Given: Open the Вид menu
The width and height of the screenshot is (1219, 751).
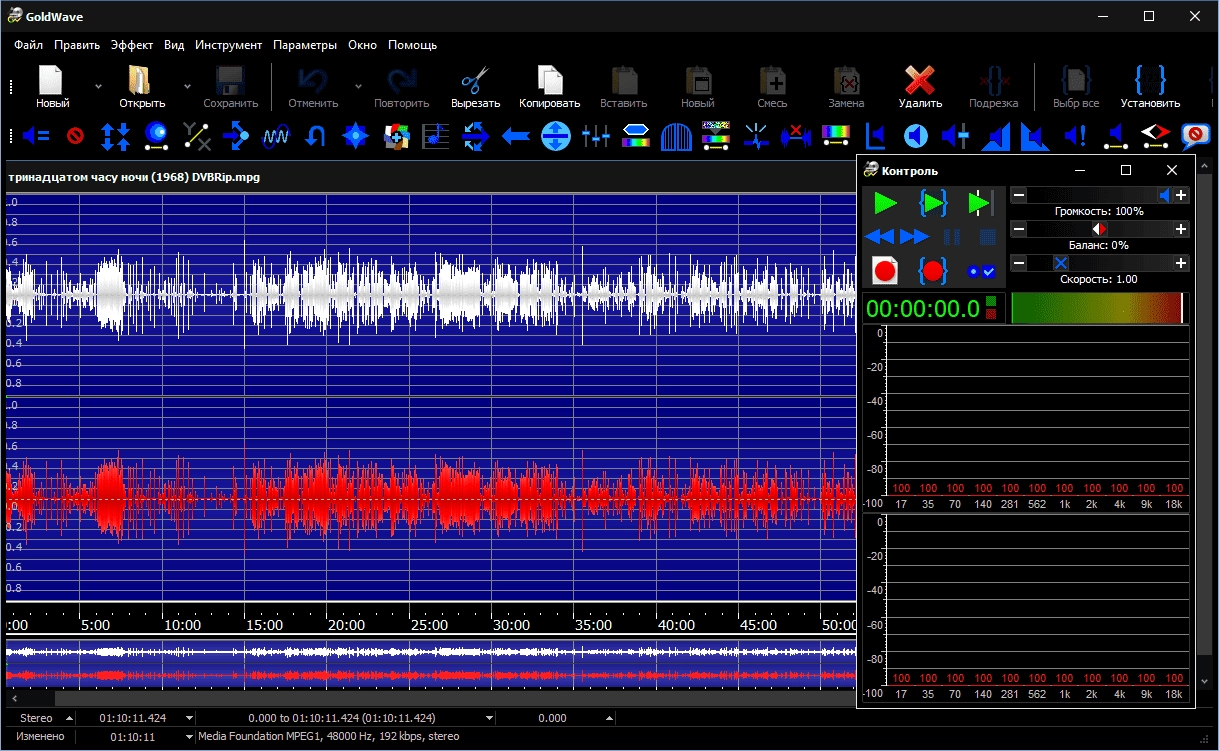Looking at the screenshot, I should tap(174, 45).
